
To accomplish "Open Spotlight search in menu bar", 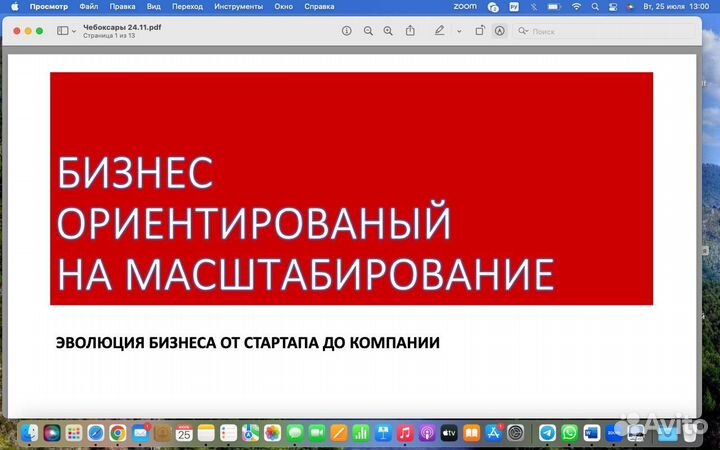I will pos(595,6).
